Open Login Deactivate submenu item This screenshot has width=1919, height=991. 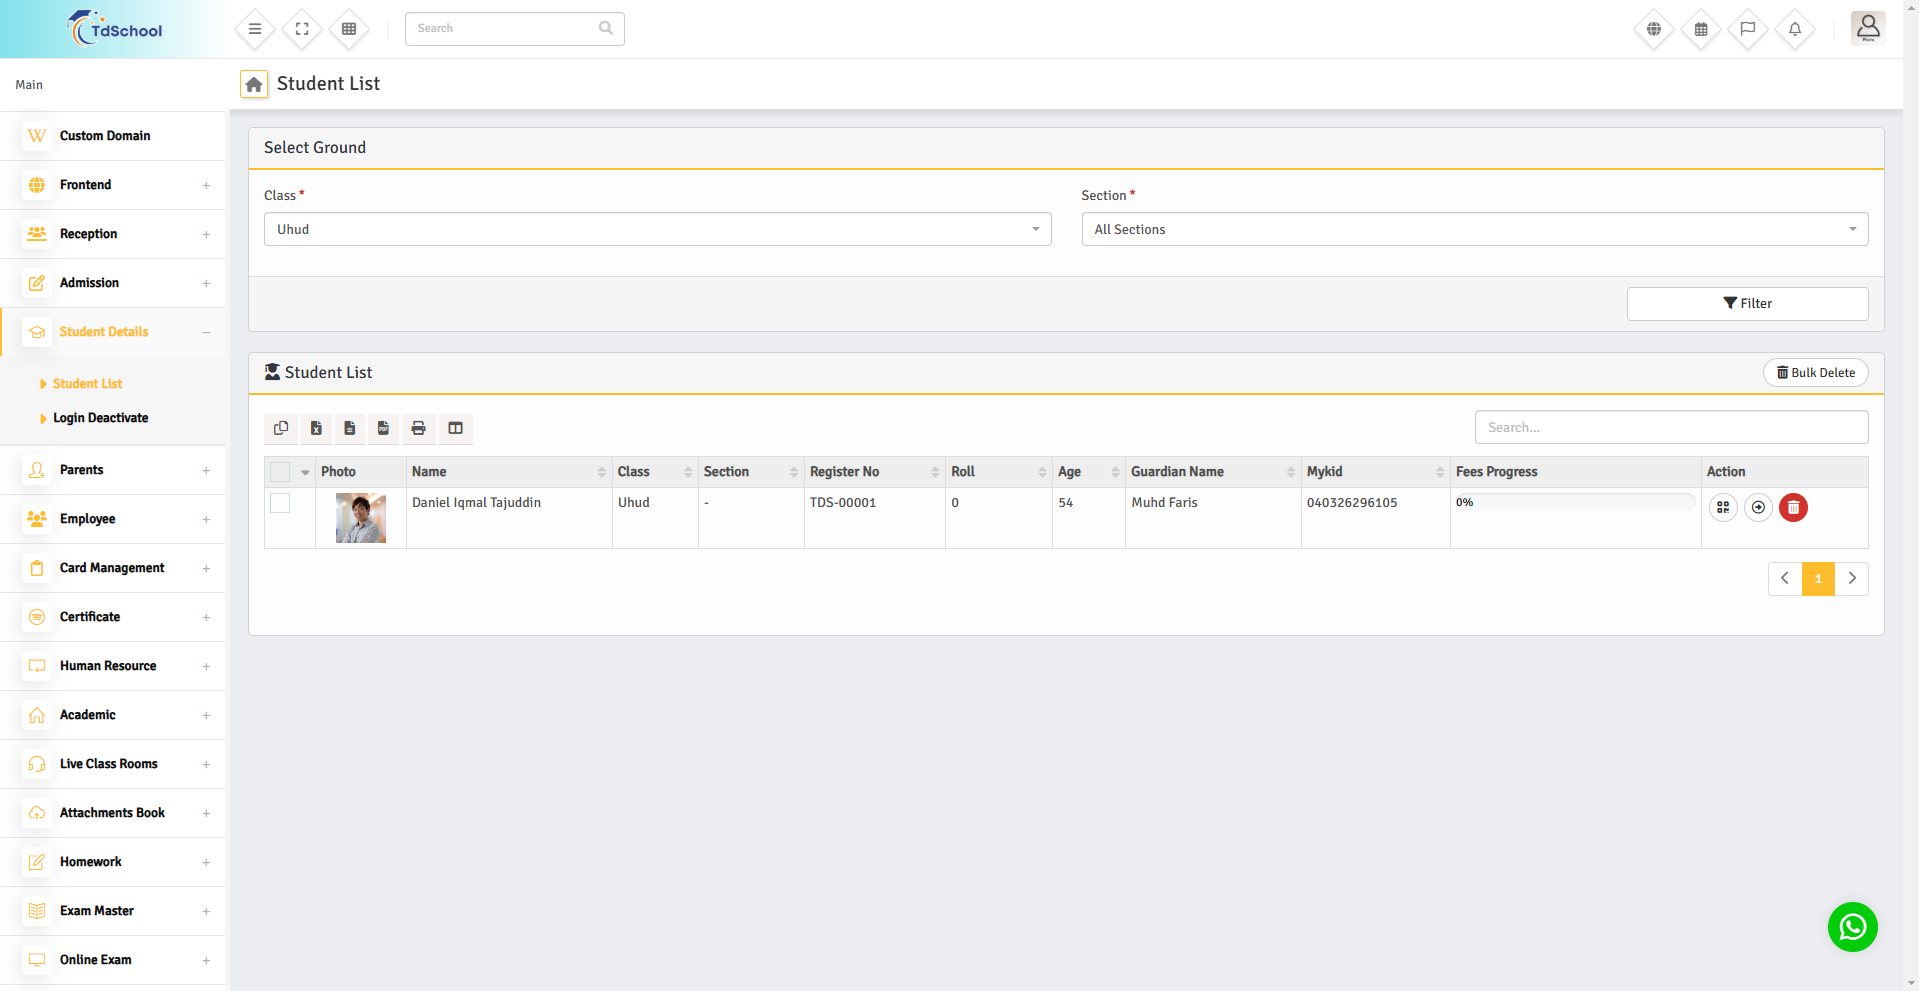pyautogui.click(x=100, y=418)
